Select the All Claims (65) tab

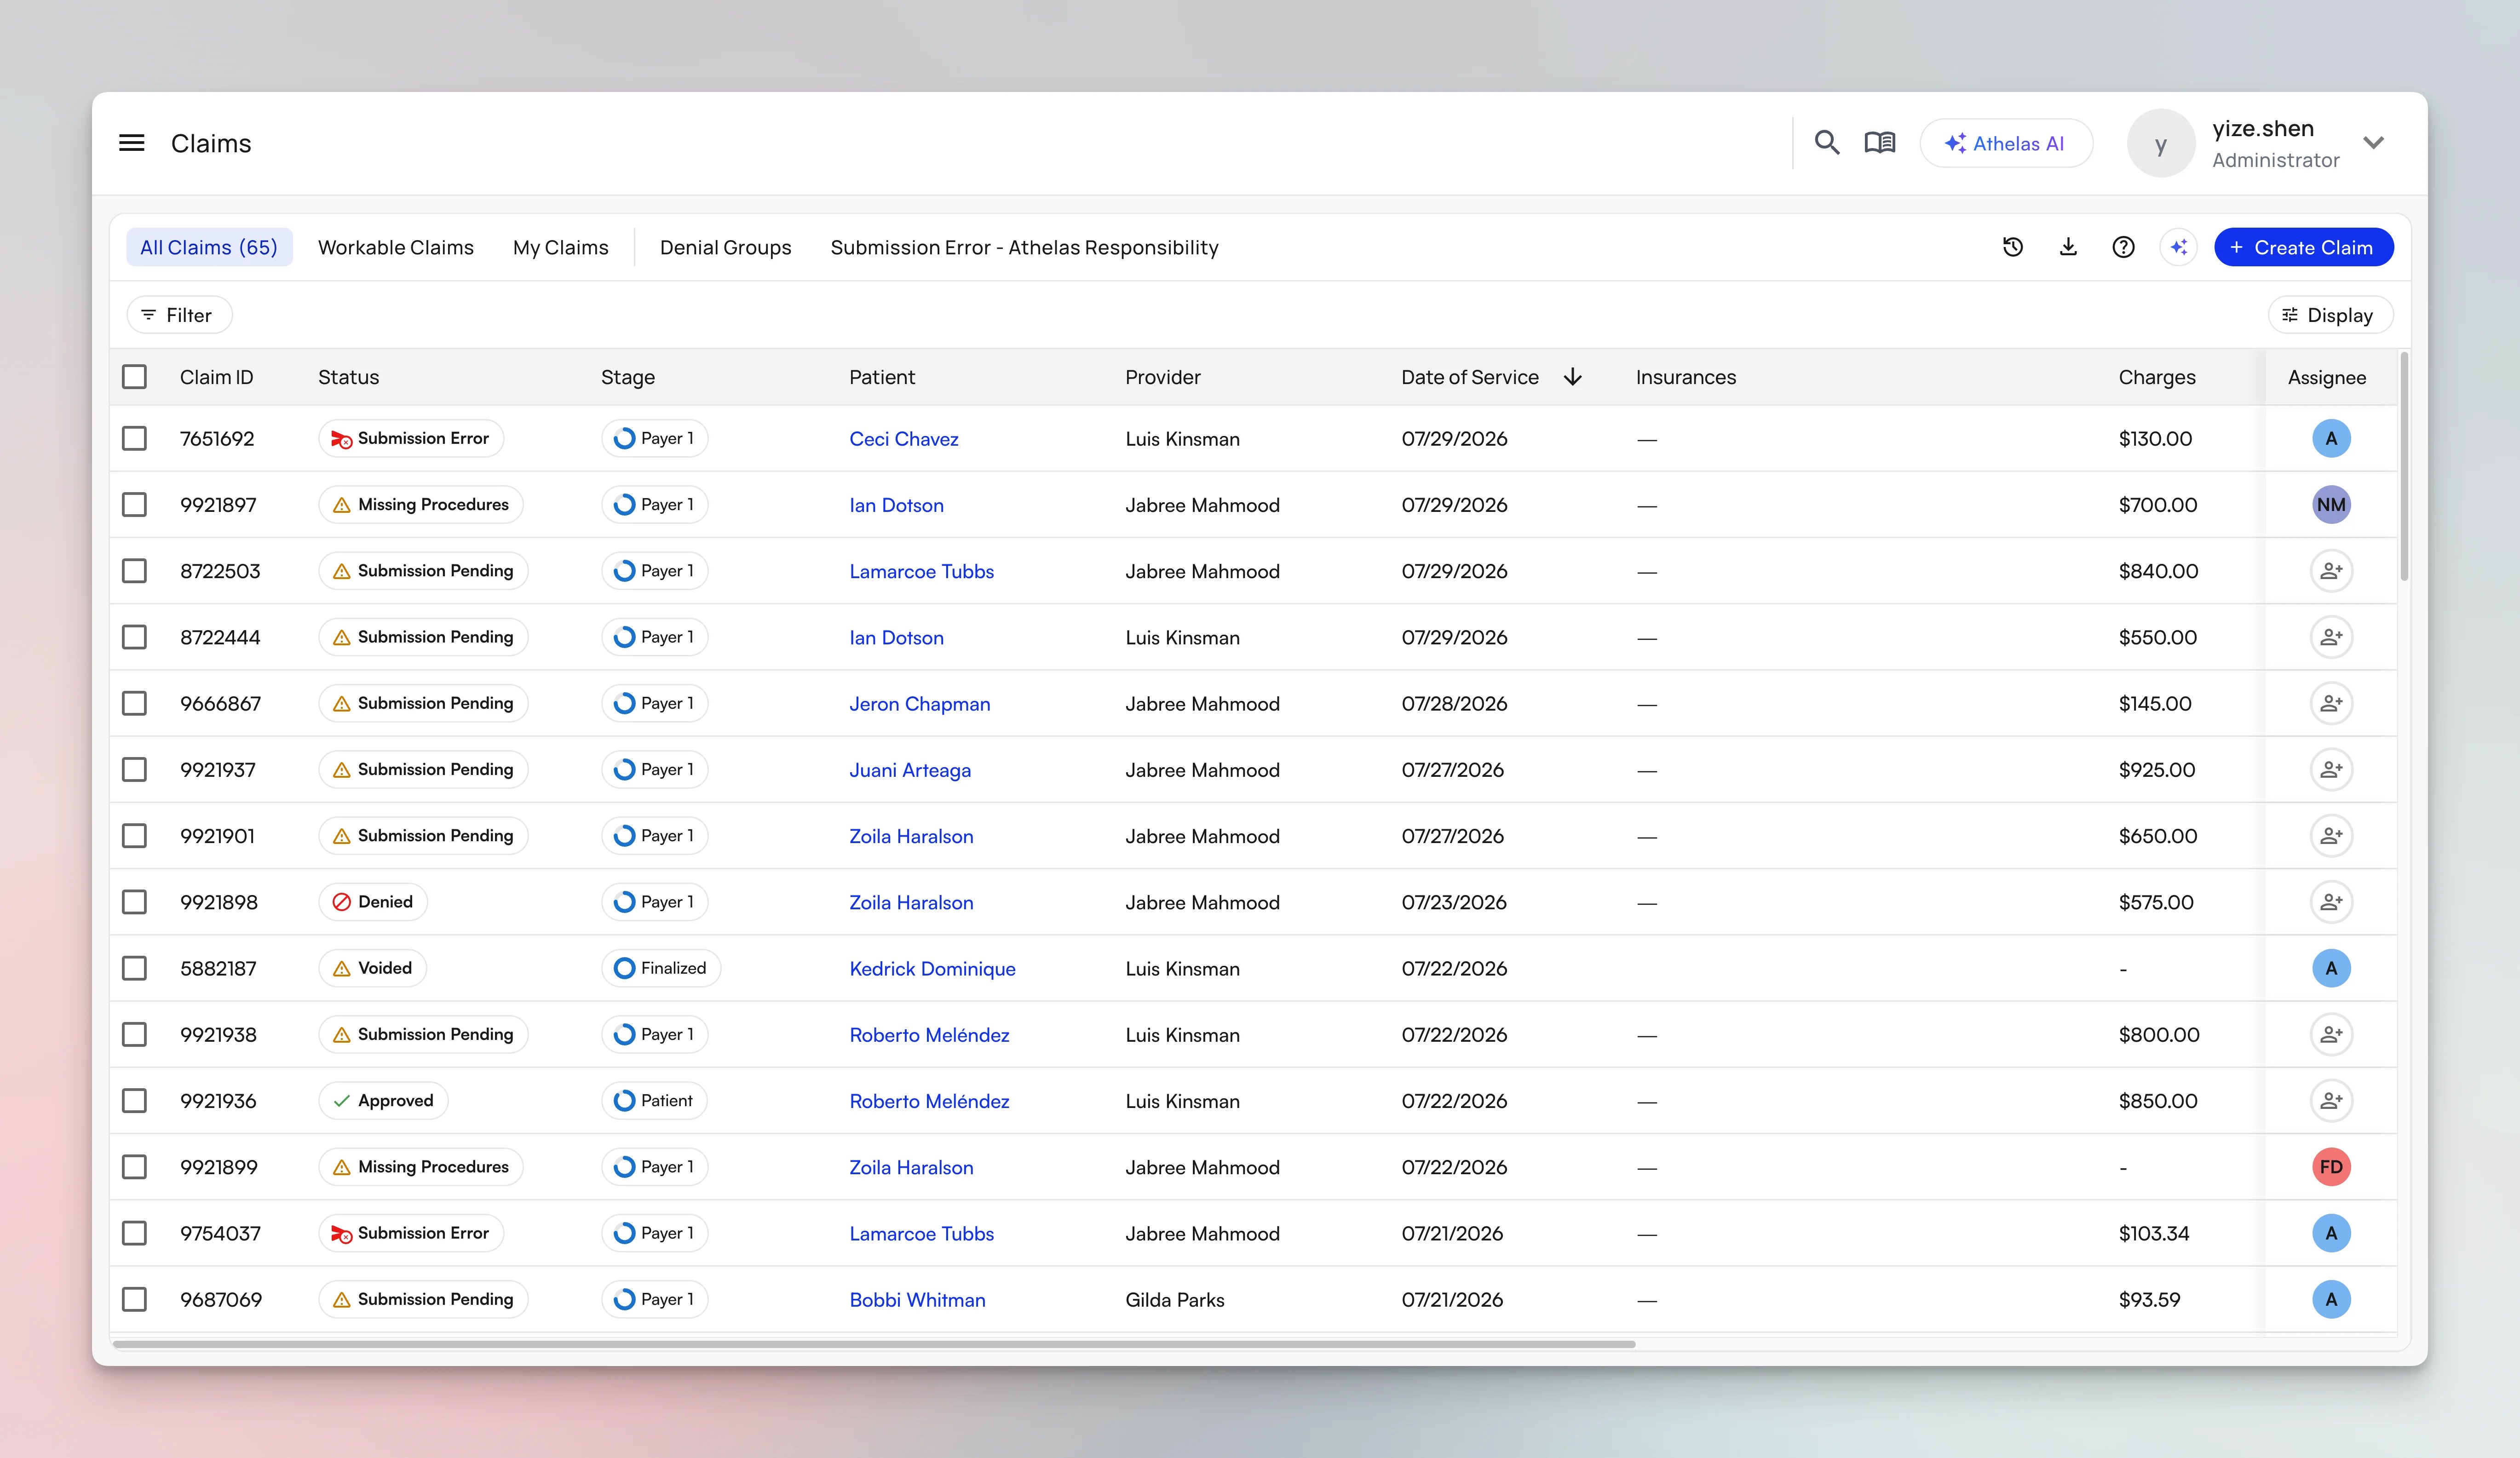click(209, 247)
